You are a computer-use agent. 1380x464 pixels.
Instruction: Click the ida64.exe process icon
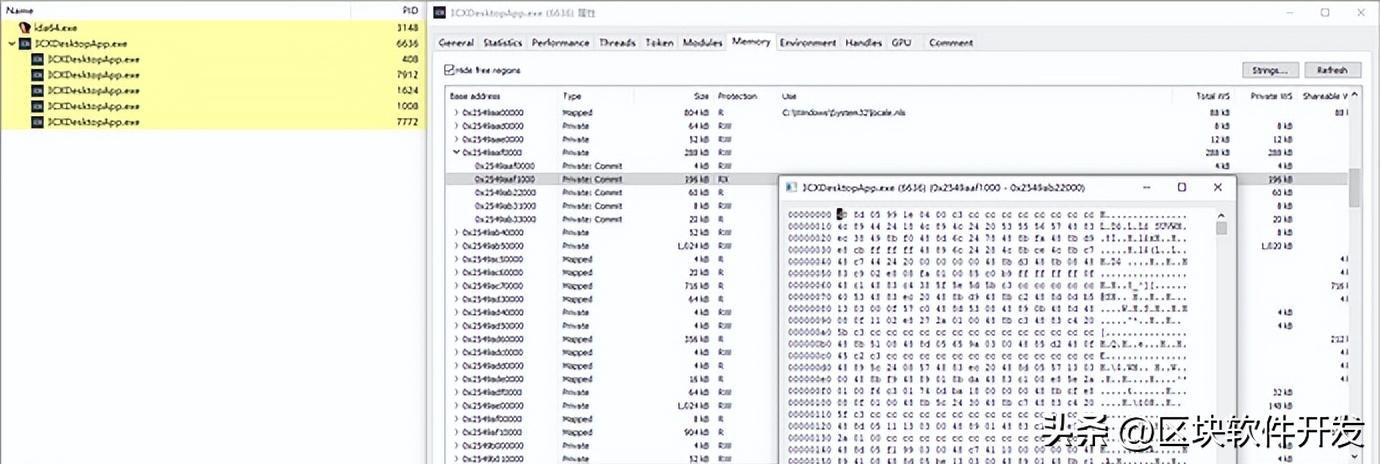25,28
